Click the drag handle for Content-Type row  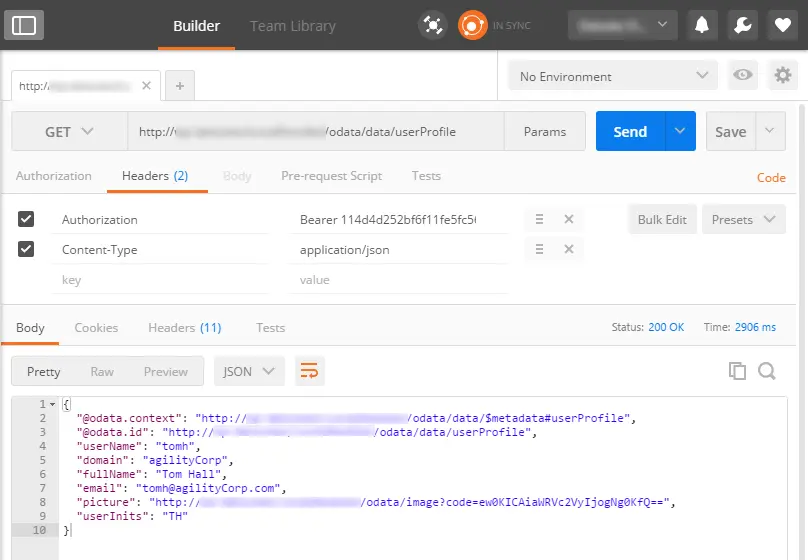pyautogui.click(x=539, y=249)
